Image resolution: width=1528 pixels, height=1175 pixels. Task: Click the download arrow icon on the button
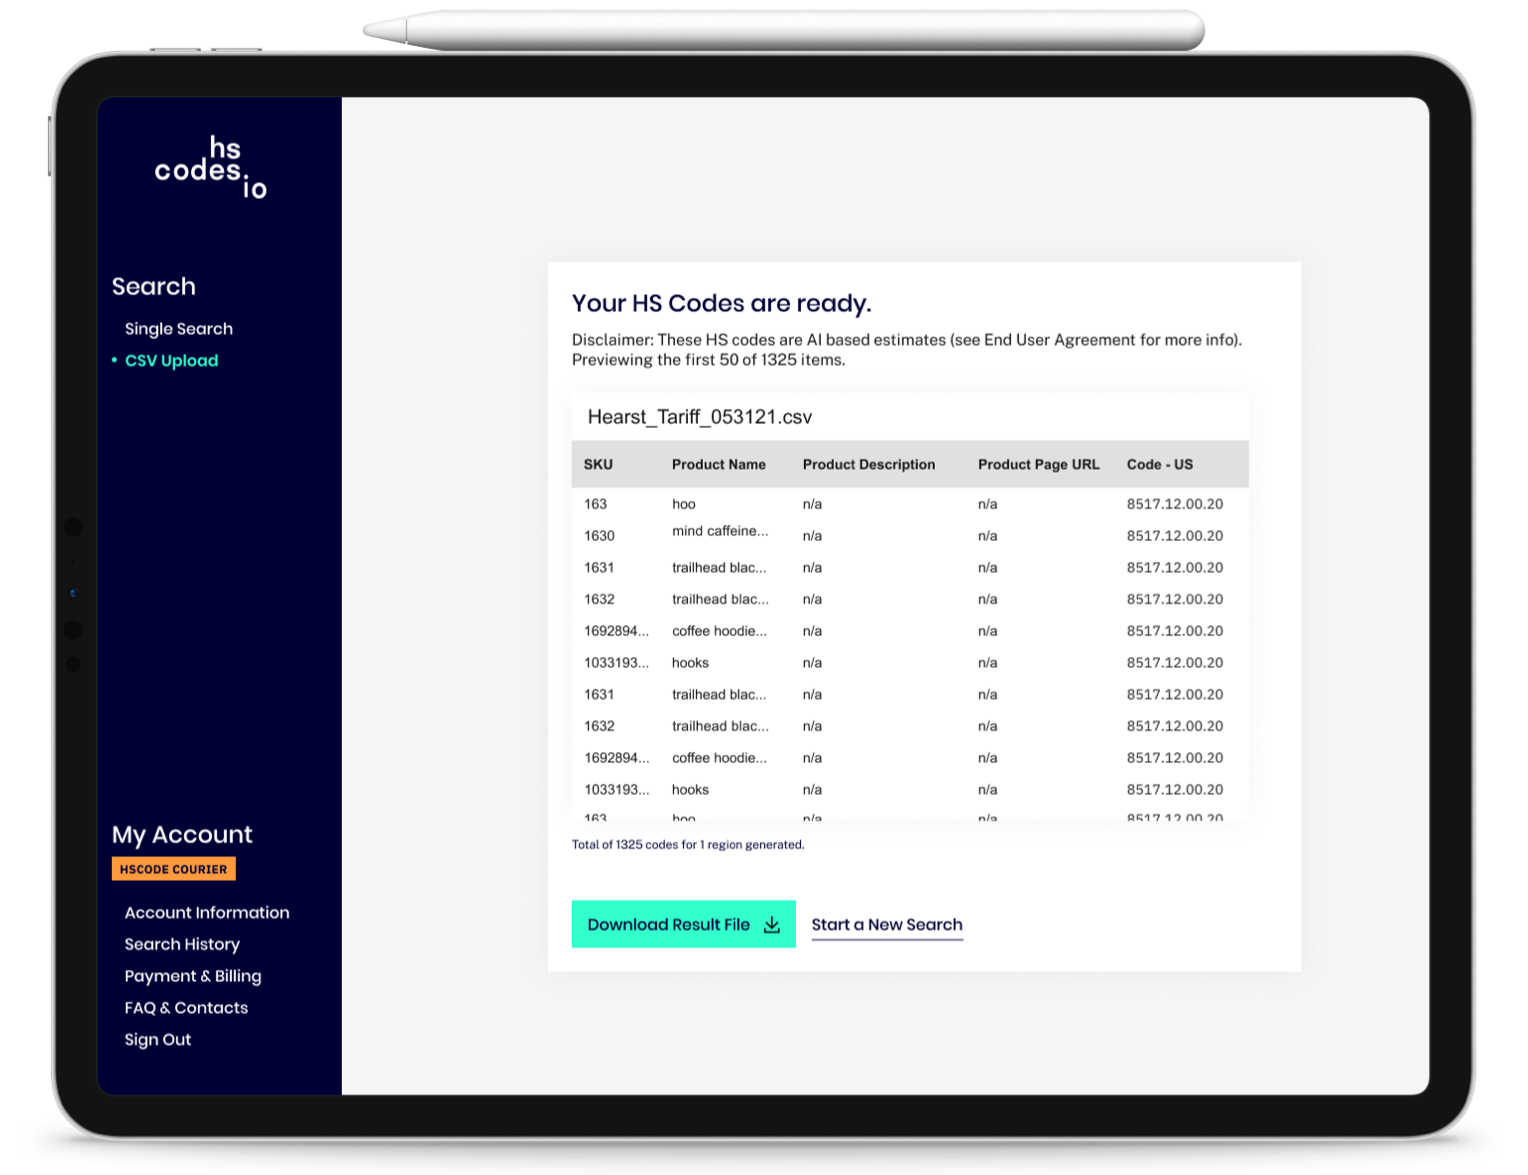coord(772,925)
